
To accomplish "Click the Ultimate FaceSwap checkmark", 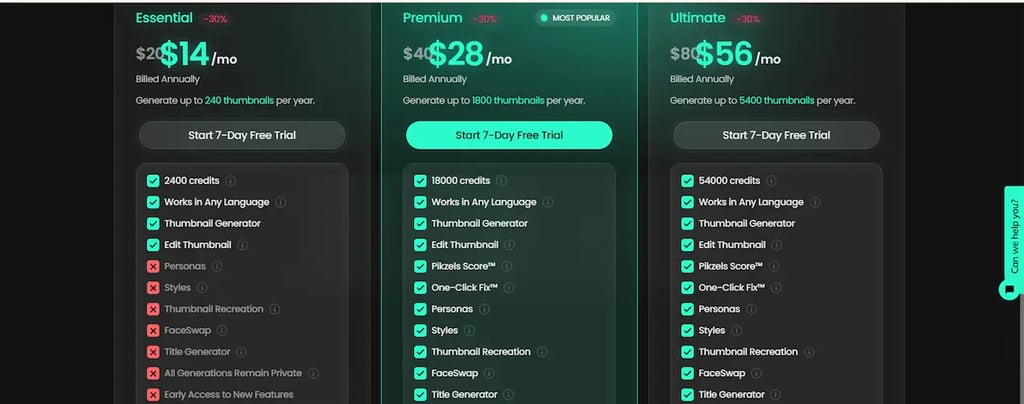I will pos(687,373).
